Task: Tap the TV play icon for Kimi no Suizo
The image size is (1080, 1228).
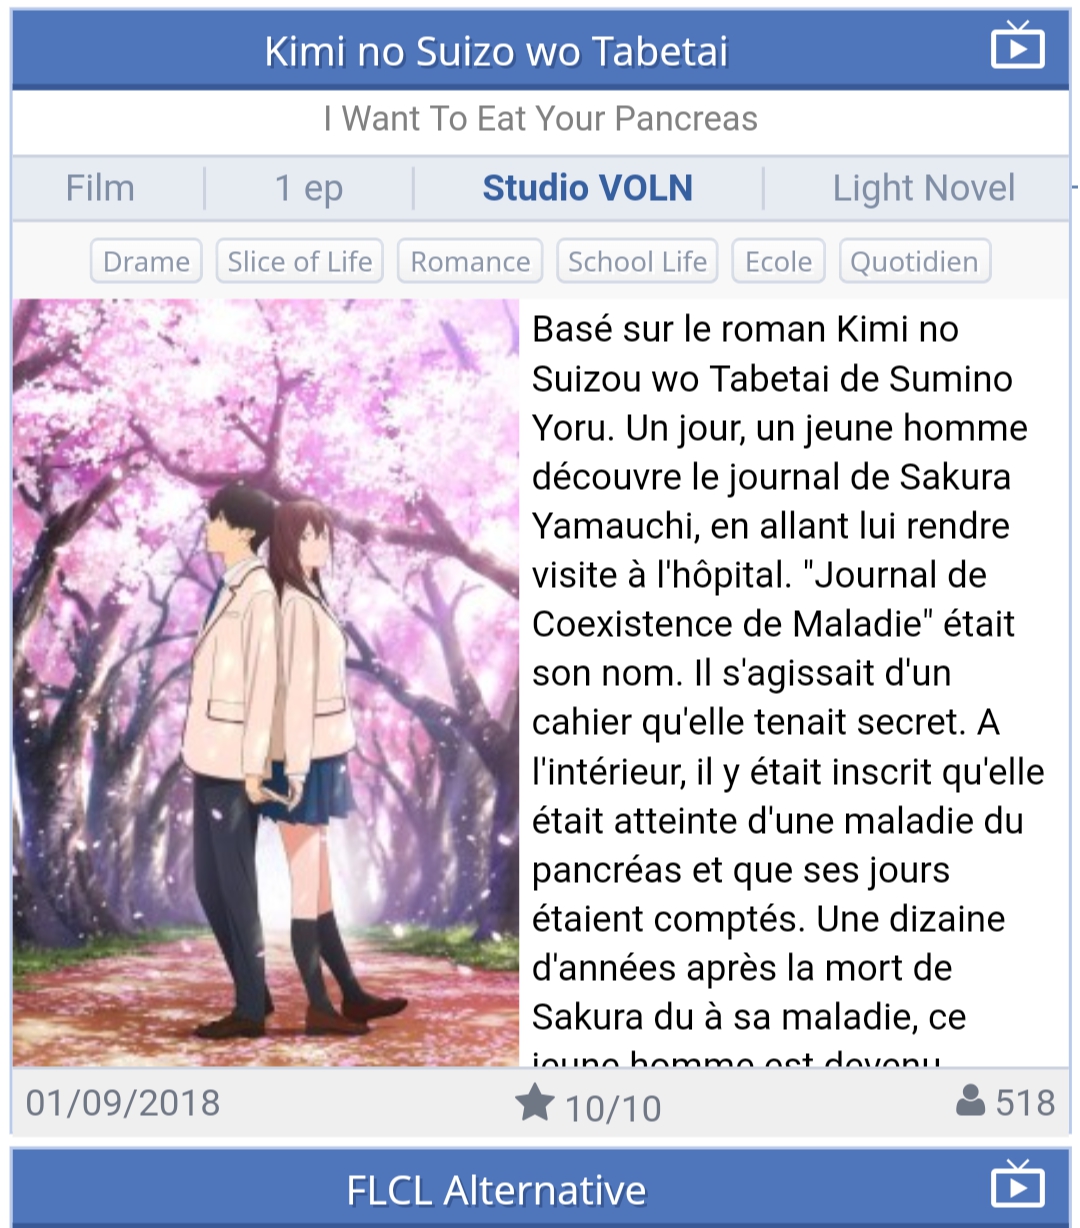Action: pos(1017,46)
